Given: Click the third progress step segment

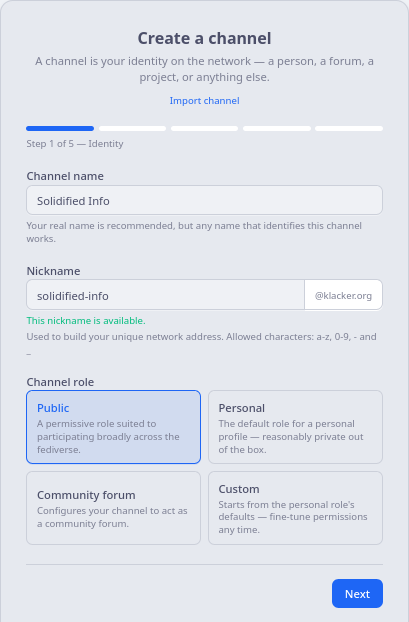Looking at the screenshot, I should point(204,129).
